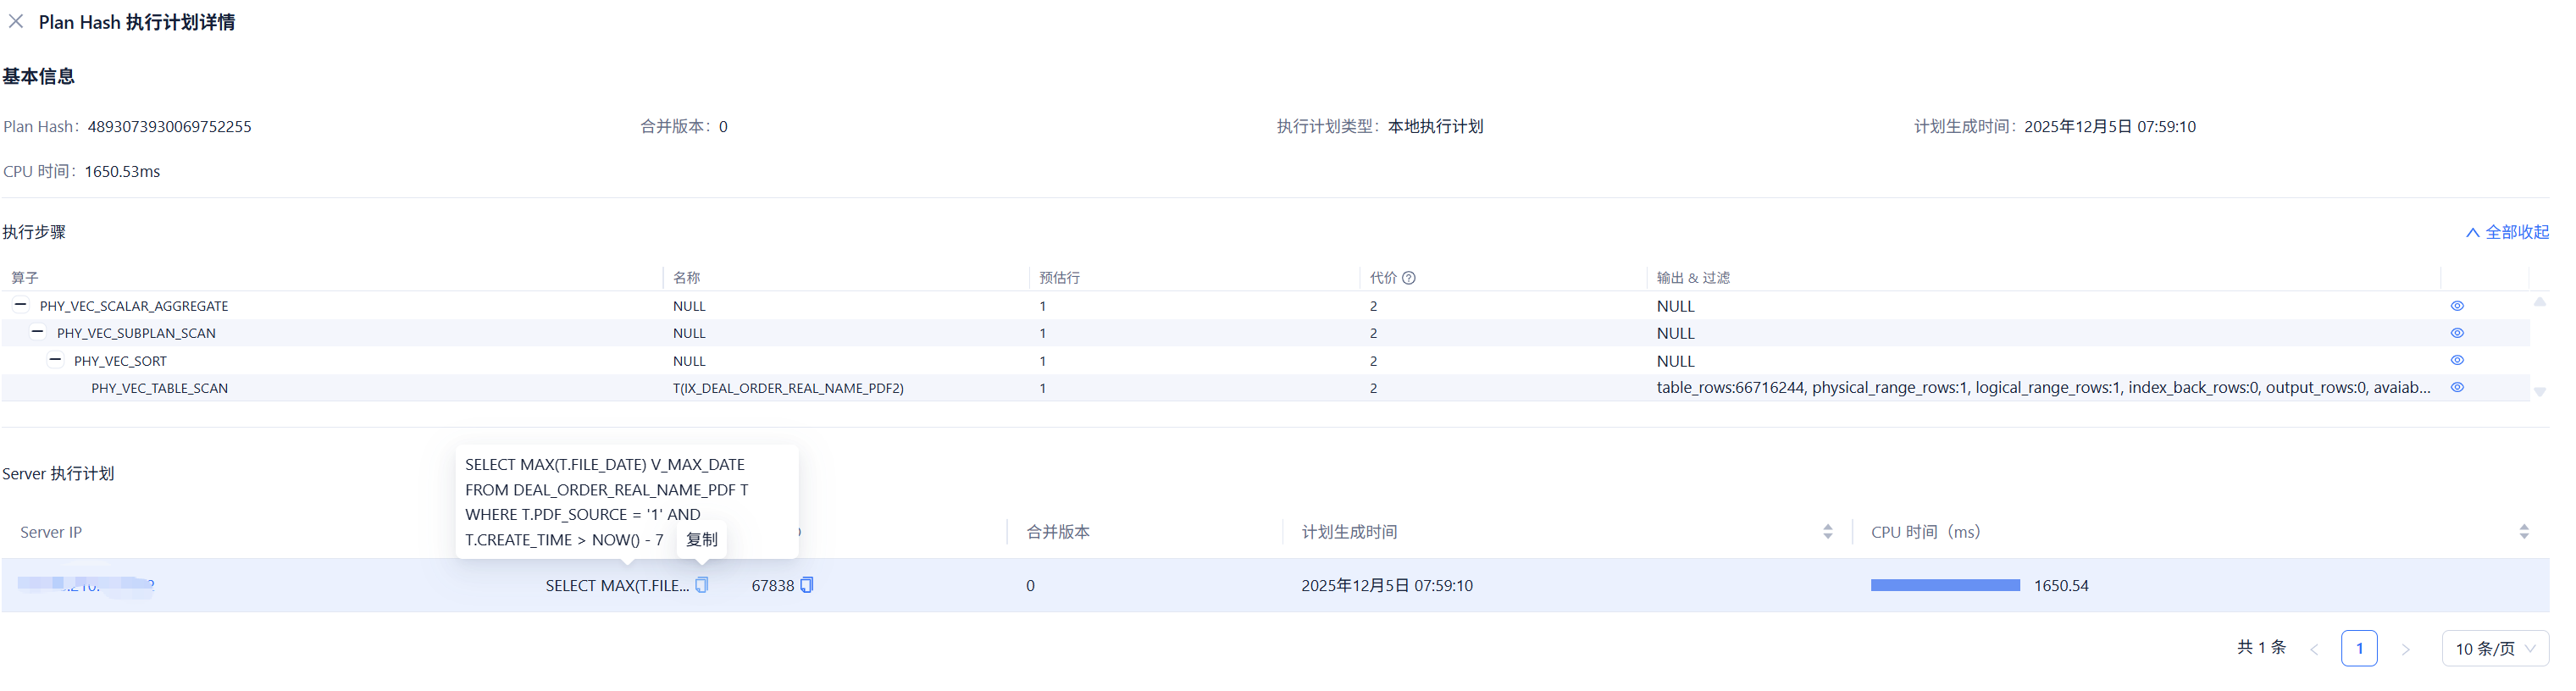Viewport: 2576px width, 691px height.
Task: Copy the 67838 value
Action: click(x=807, y=585)
